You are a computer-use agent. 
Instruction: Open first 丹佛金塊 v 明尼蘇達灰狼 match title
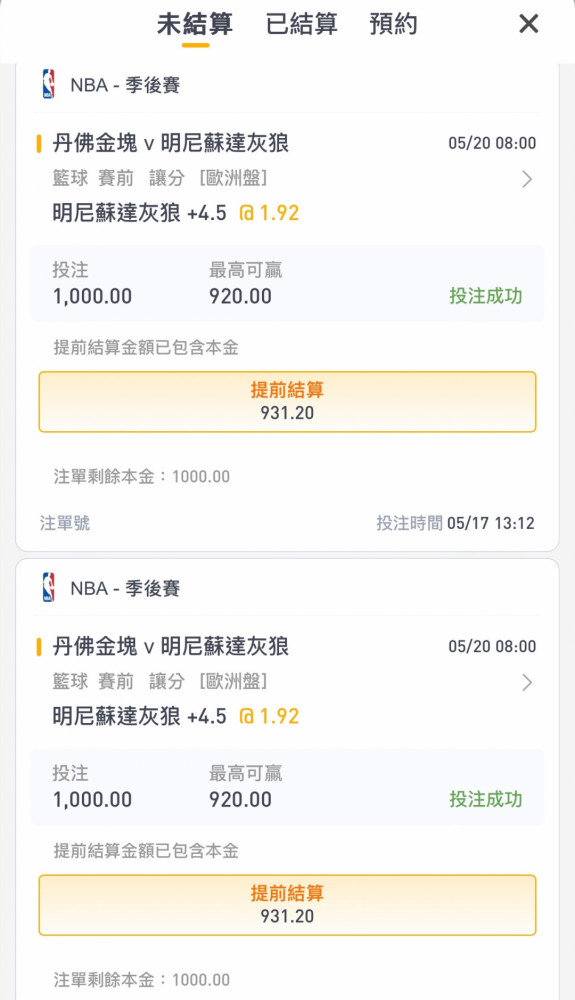click(170, 143)
